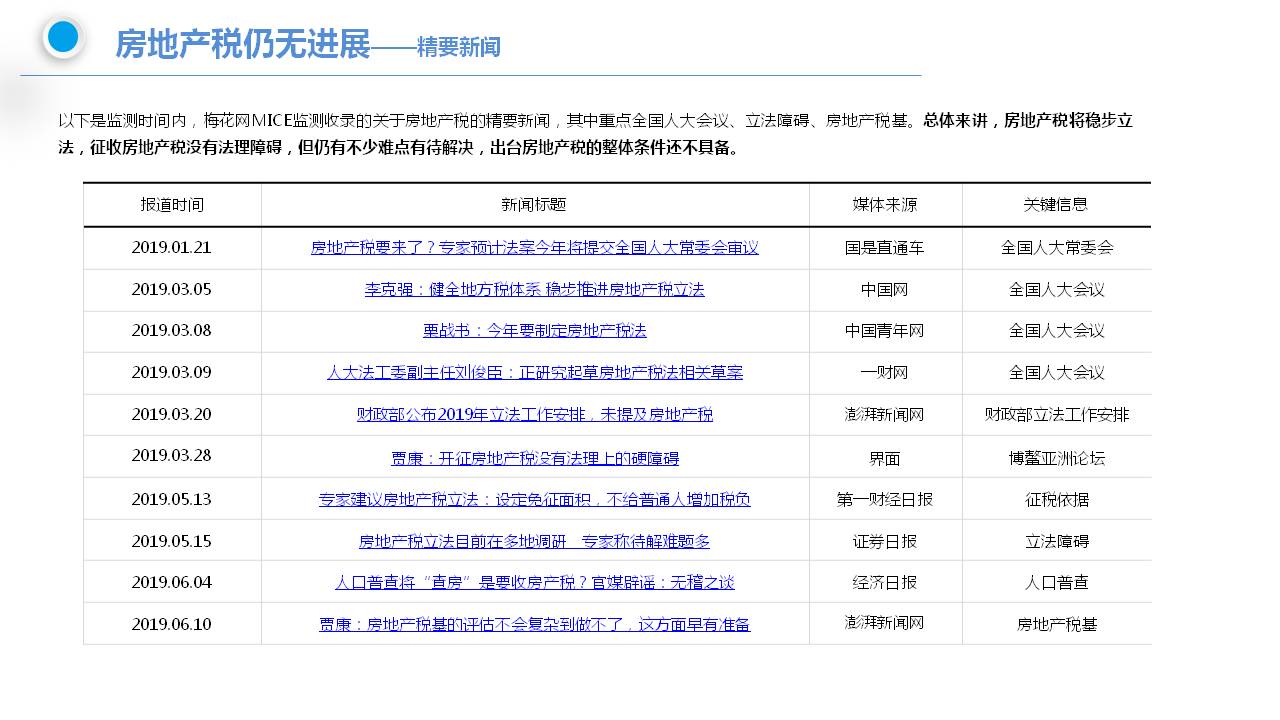Follow the 栗战书 今年要制定房地产税法 link
Screen dimensions: 1280x720
(534, 331)
